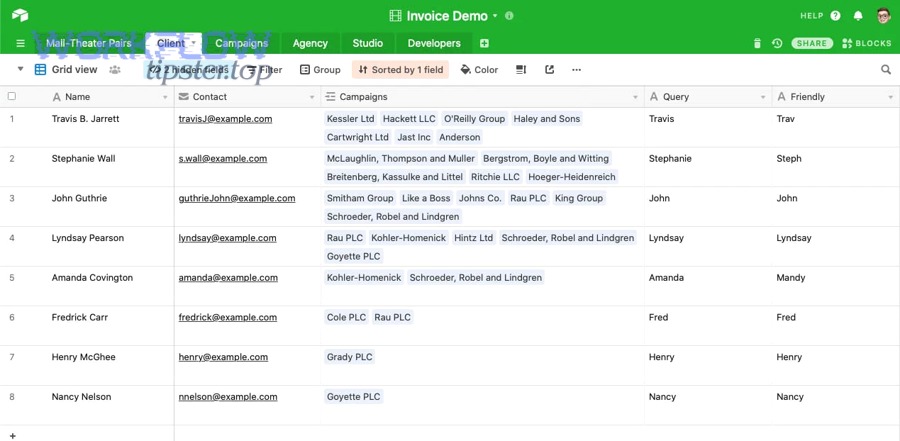Switch to the Developers tab
The width and height of the screenshot is (900, 441).
coord(434,43)
